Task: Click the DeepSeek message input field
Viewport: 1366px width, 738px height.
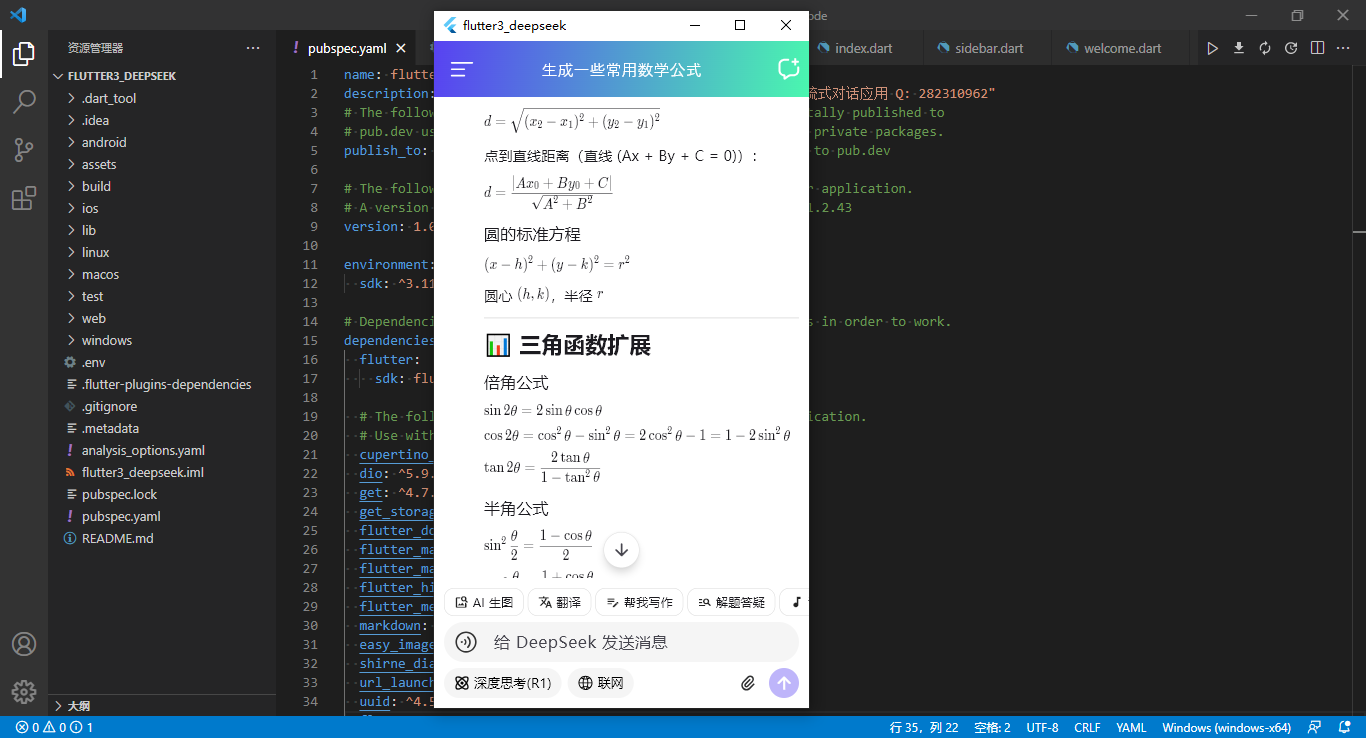Action: 620,641
